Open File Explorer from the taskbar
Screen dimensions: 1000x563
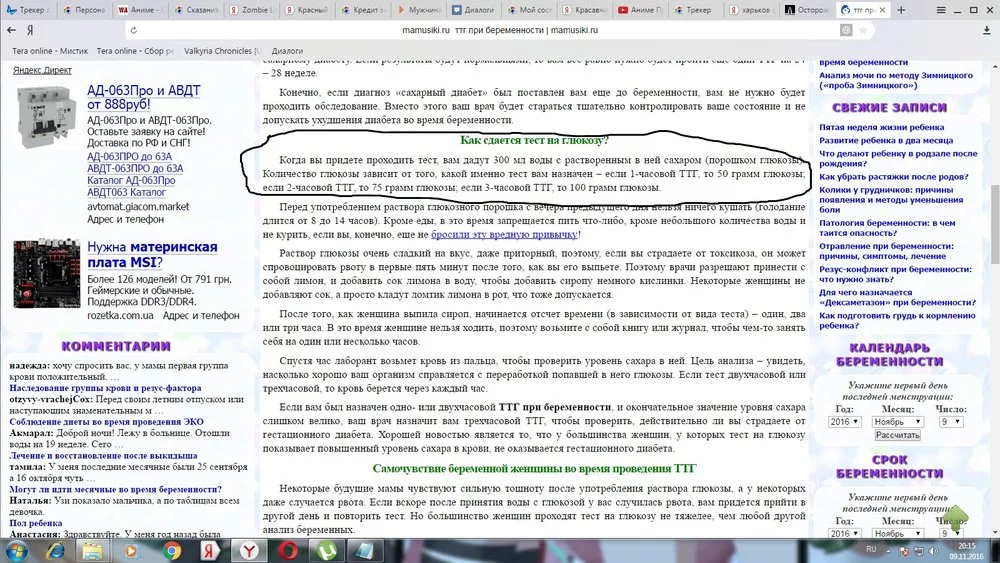(93, 550)
